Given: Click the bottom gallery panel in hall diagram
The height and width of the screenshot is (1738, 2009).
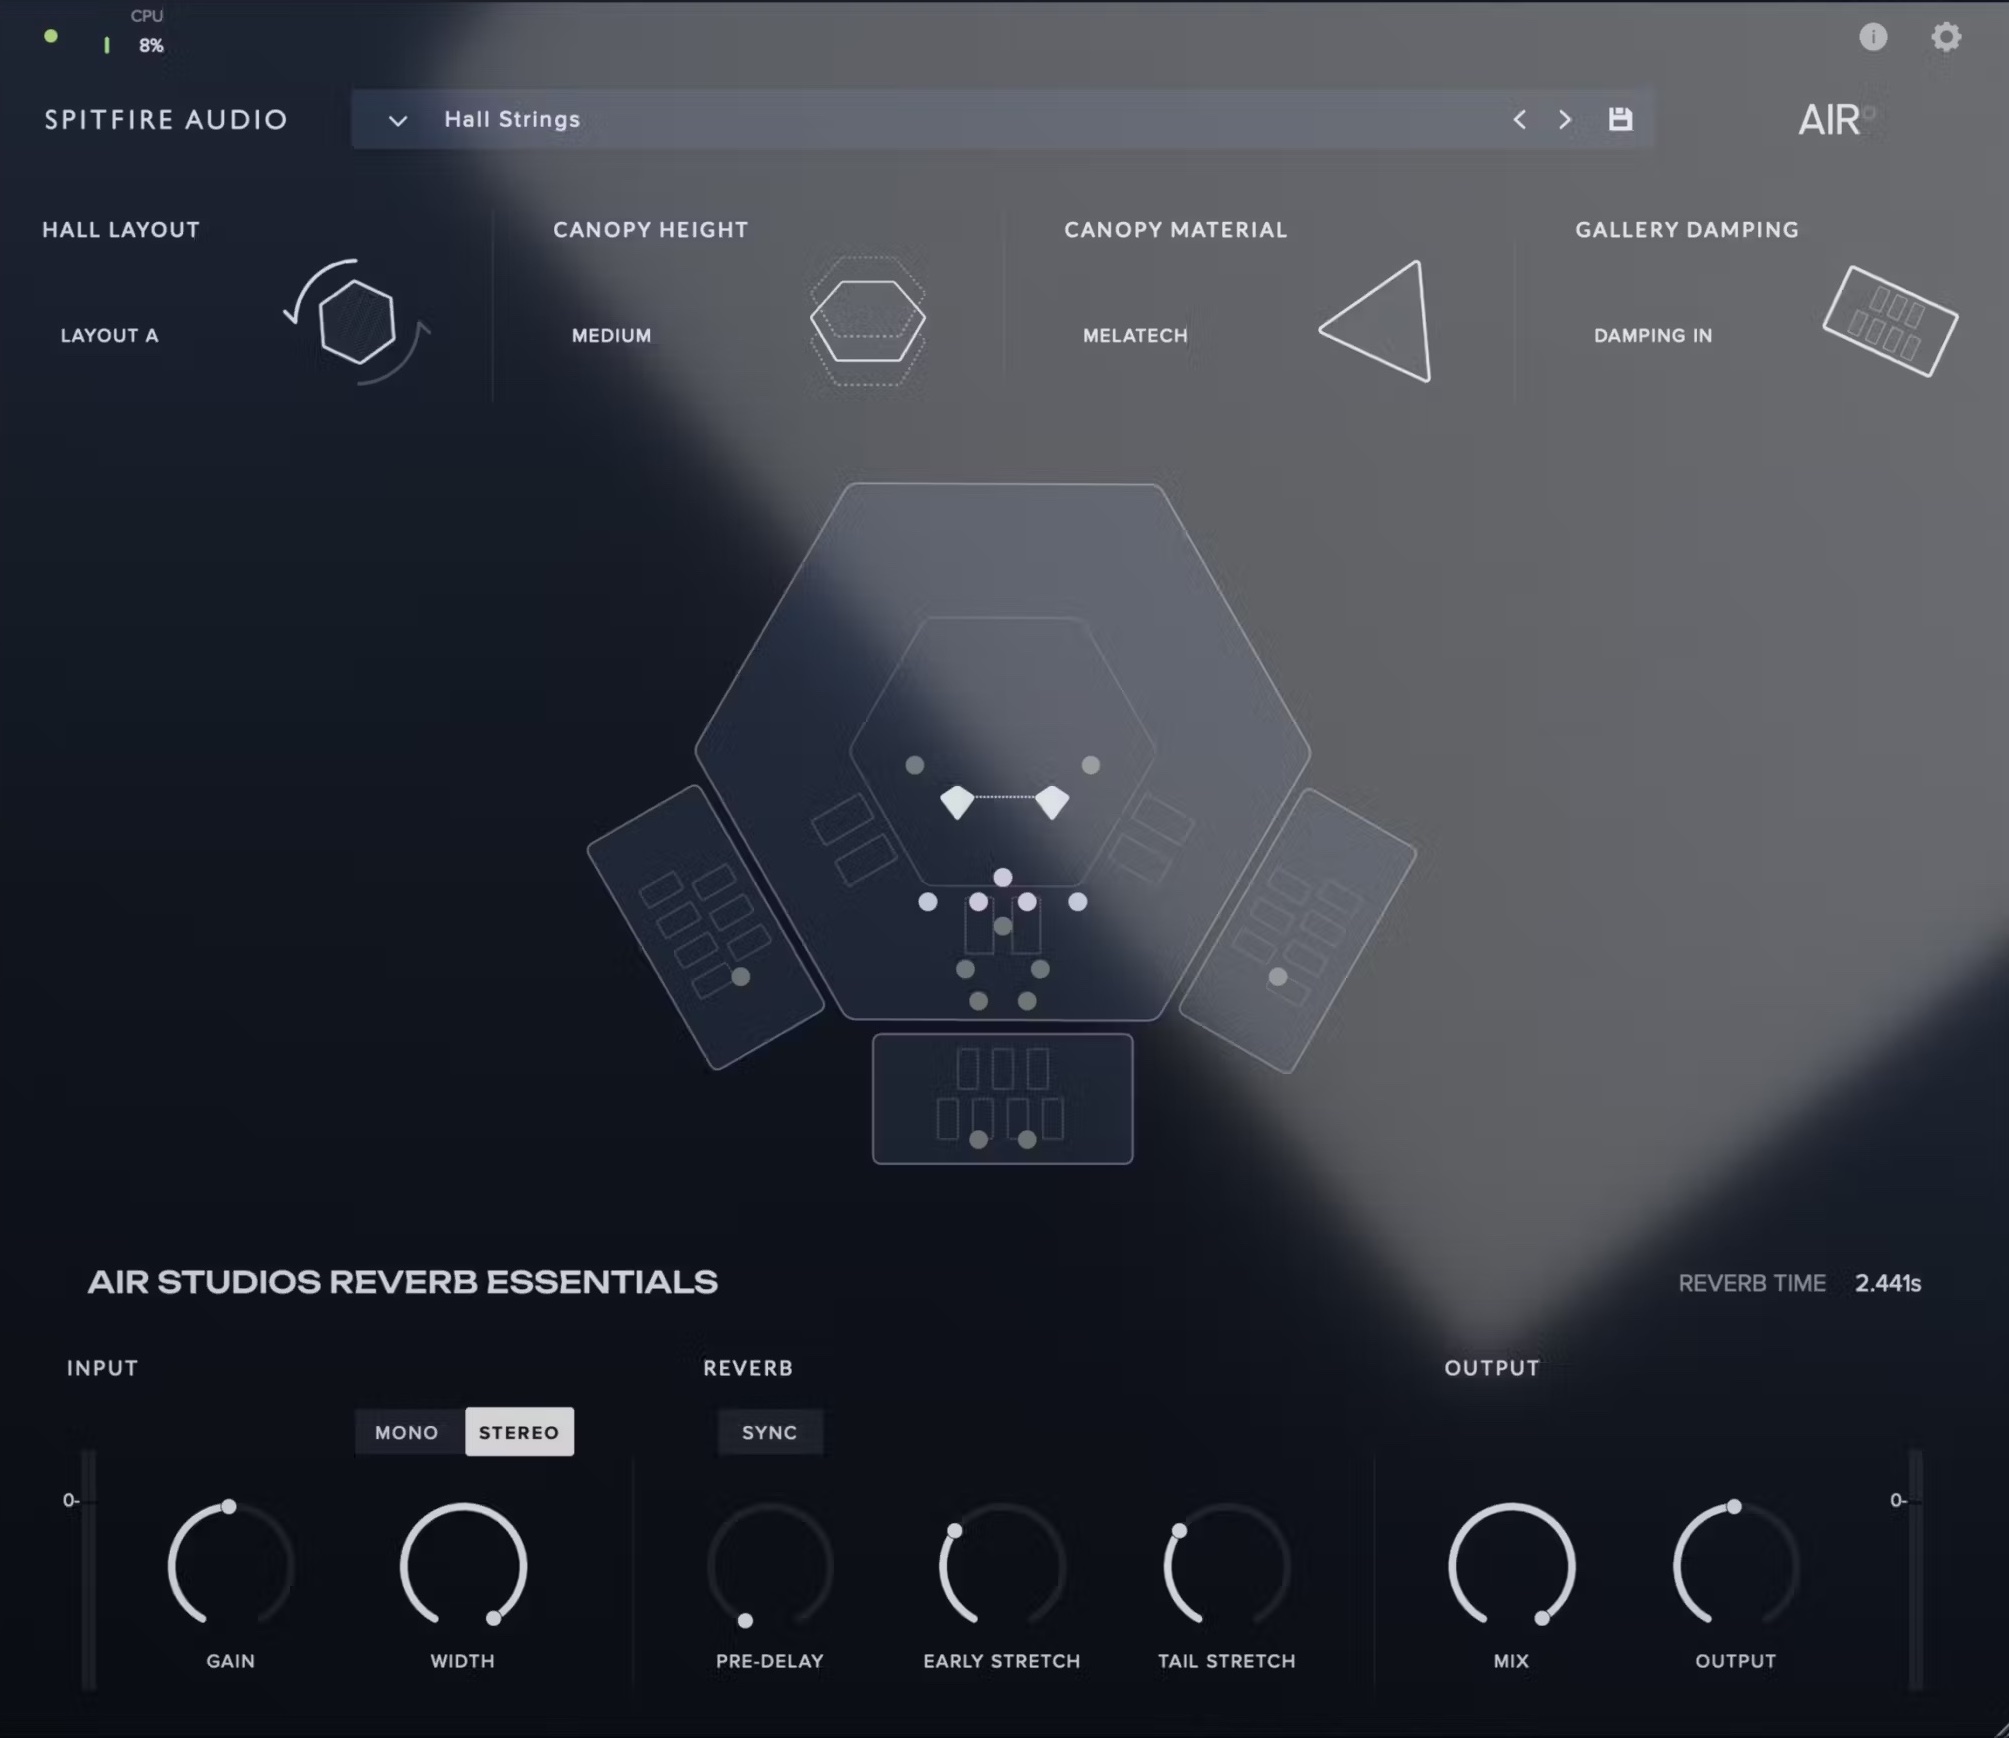Looking at the screenshot, I should [x=1002, y=1098].
